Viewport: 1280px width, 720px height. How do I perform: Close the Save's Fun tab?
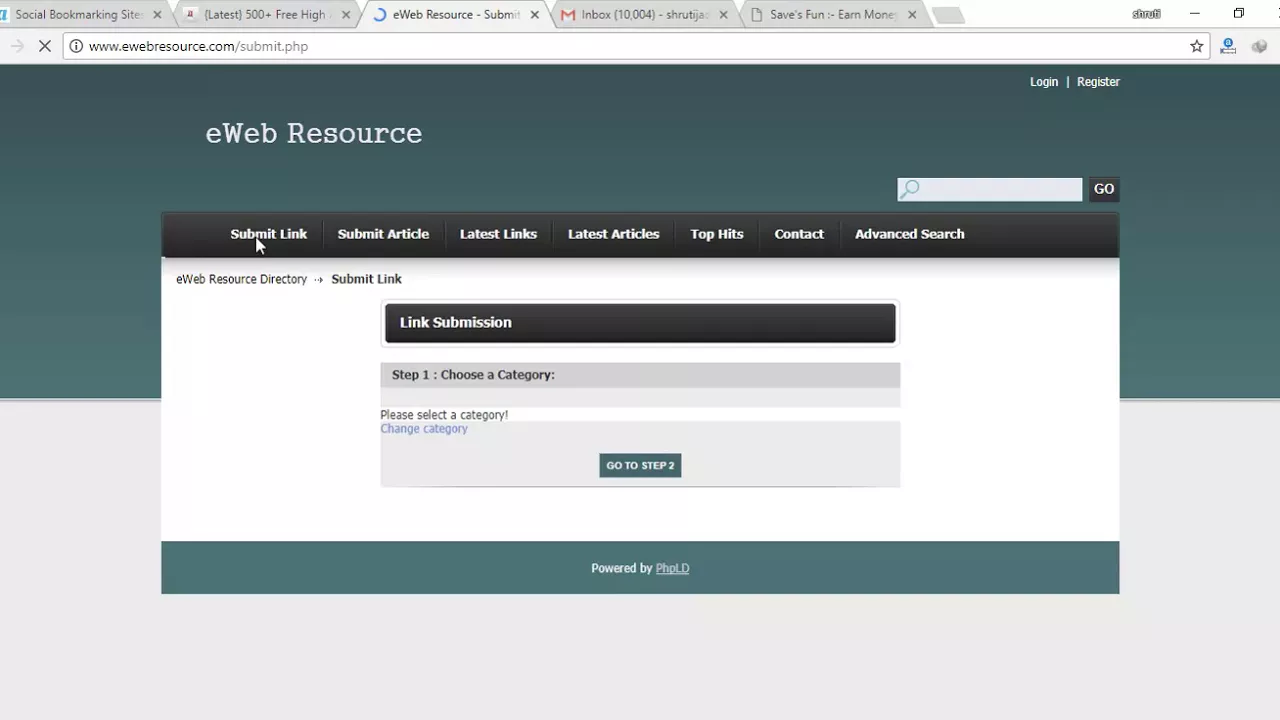(912, 15)
